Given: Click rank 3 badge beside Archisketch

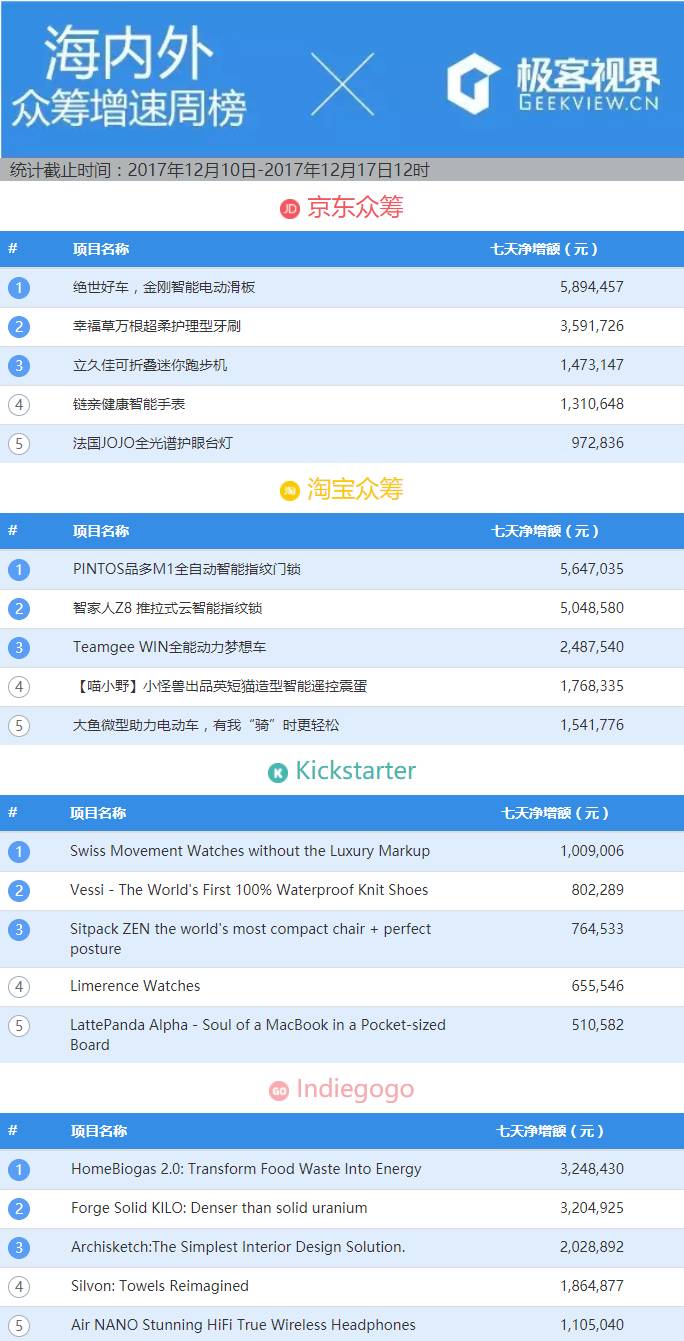Looking at the screenshot, I should 19,1248.
